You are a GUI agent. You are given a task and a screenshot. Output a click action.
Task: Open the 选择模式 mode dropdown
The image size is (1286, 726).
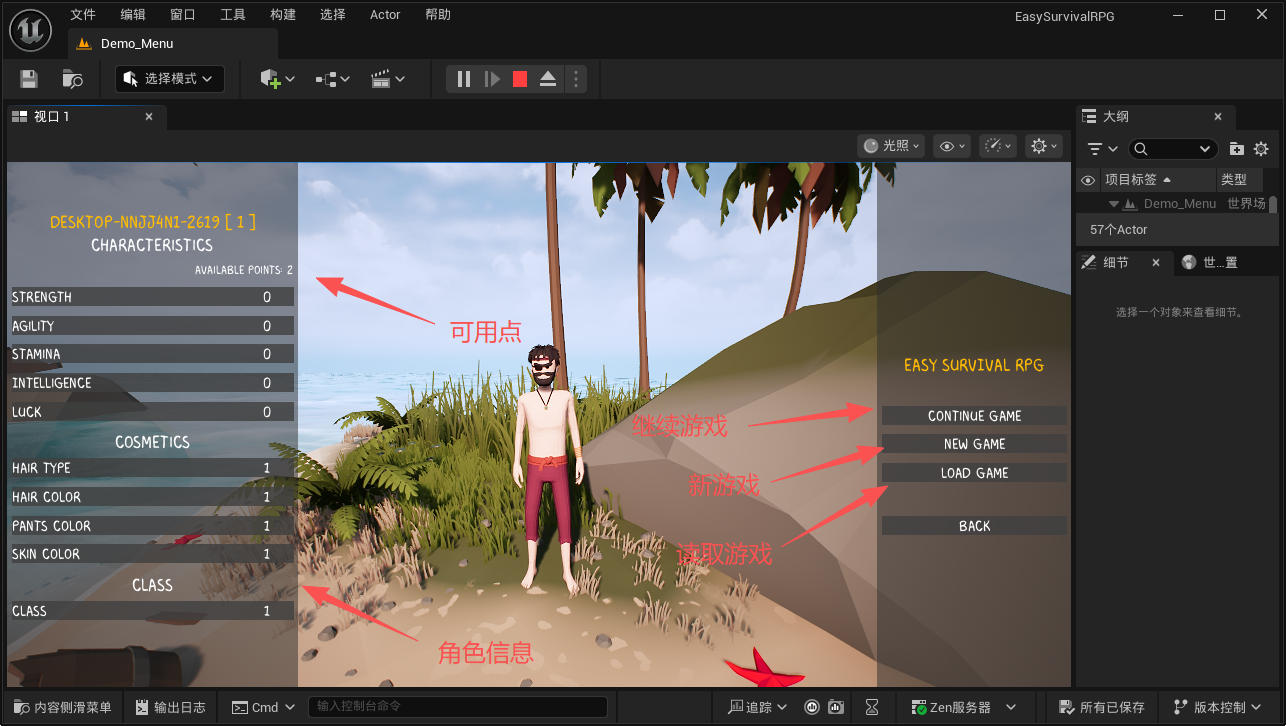point(170,79)
